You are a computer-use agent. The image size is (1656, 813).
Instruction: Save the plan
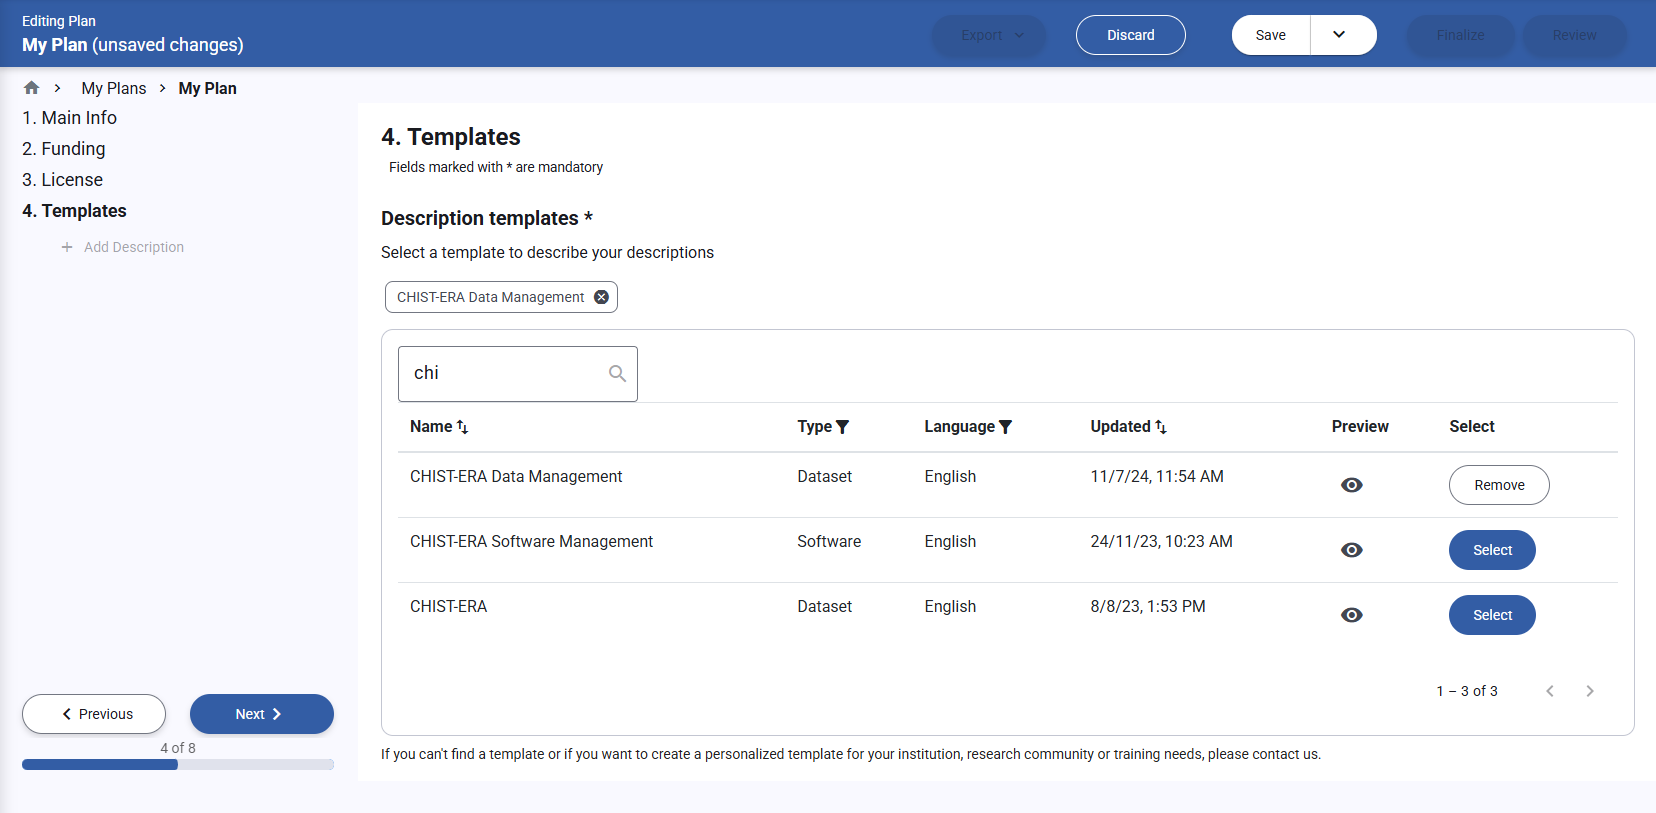pyautogui.click(x=1271, y=35)
